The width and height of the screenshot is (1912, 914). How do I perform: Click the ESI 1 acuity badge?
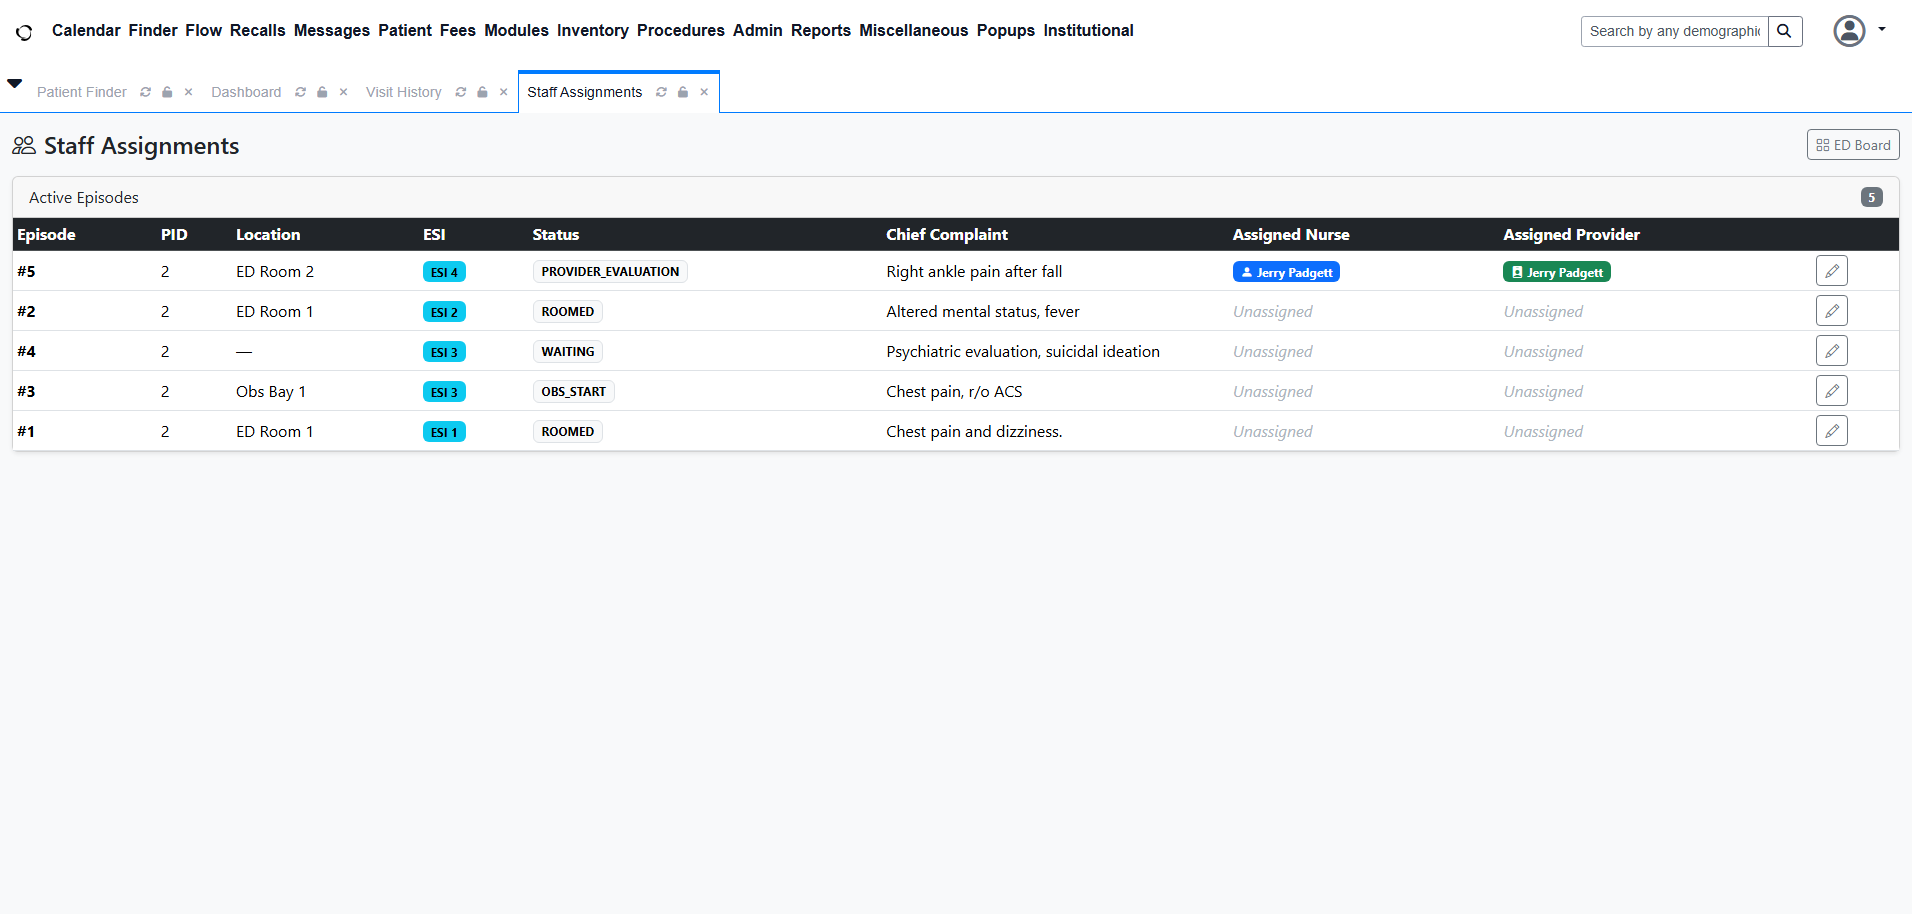[x=444, y=432]
